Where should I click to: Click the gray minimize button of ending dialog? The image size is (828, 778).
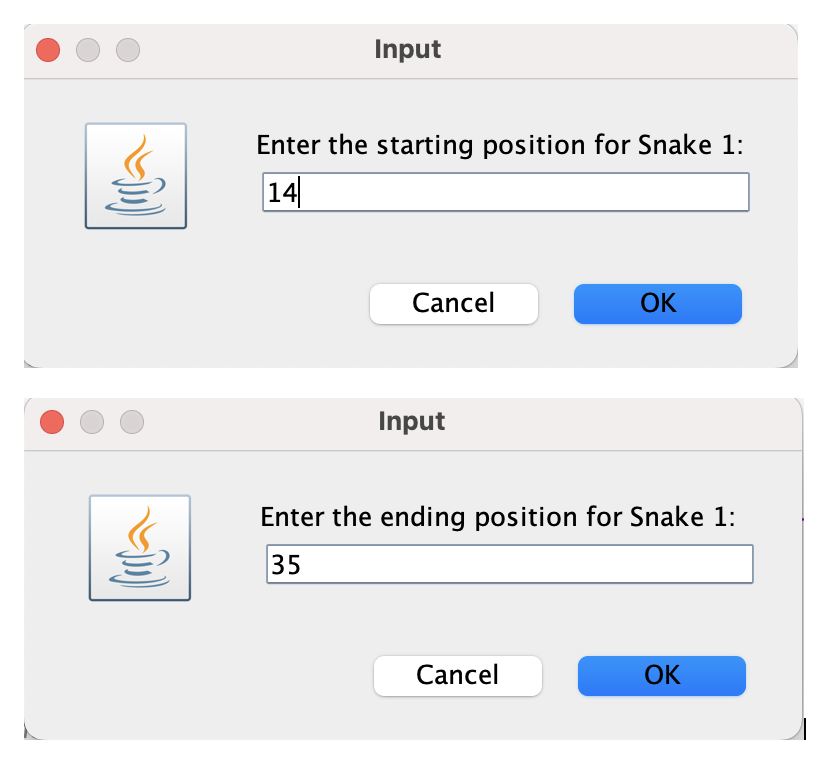tap(92, 421)
